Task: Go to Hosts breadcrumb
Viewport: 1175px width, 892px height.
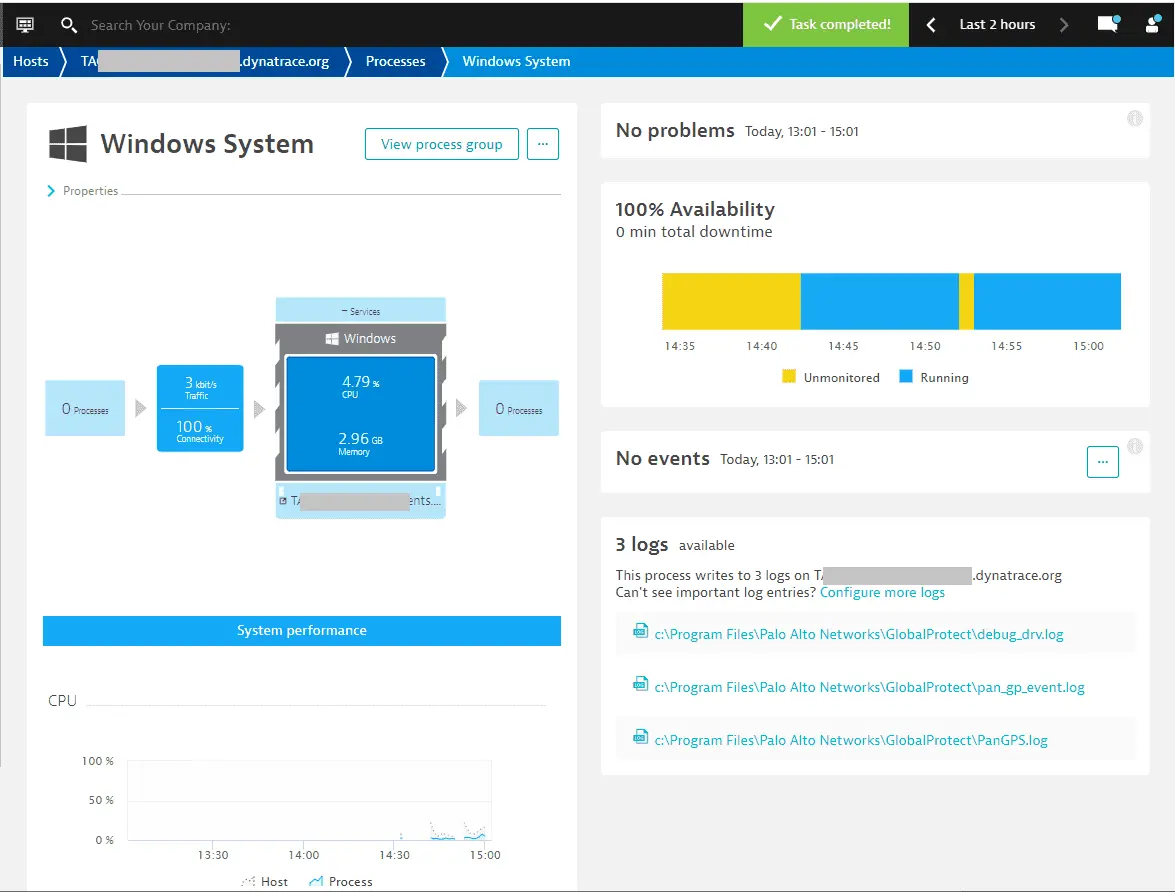Action: tap(31, 61)
